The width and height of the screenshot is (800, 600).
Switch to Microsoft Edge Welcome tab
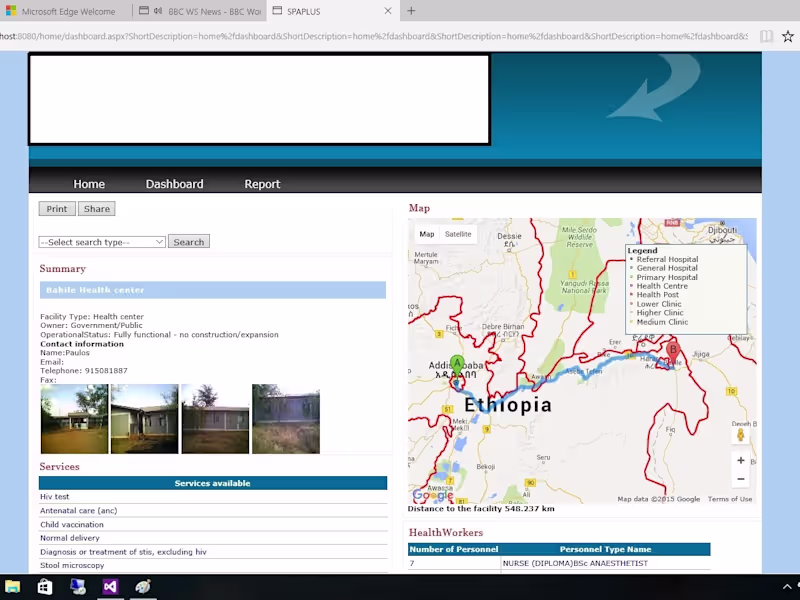[x=66, y=11]
